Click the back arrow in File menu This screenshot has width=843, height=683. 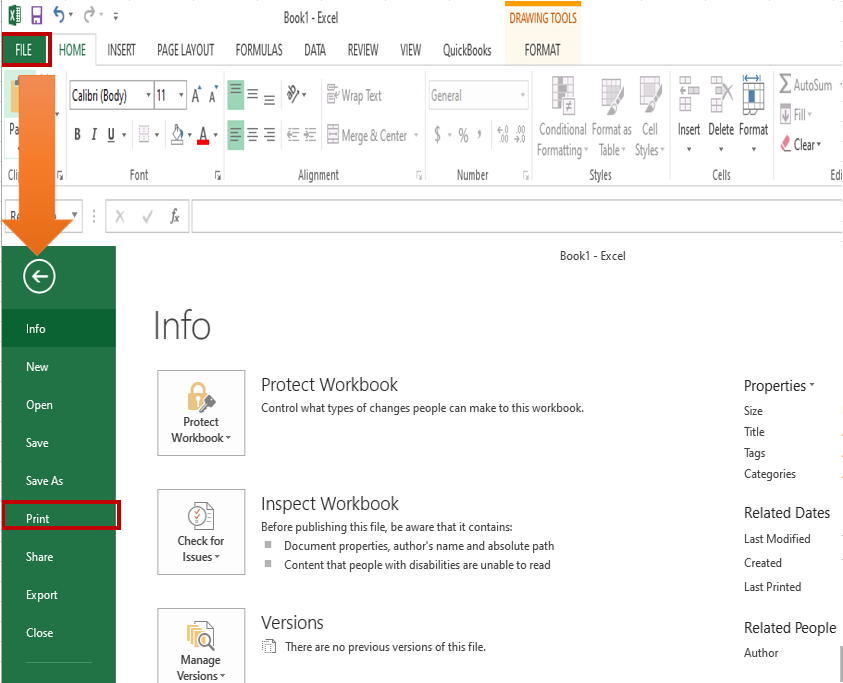click(x=40, y=277)
